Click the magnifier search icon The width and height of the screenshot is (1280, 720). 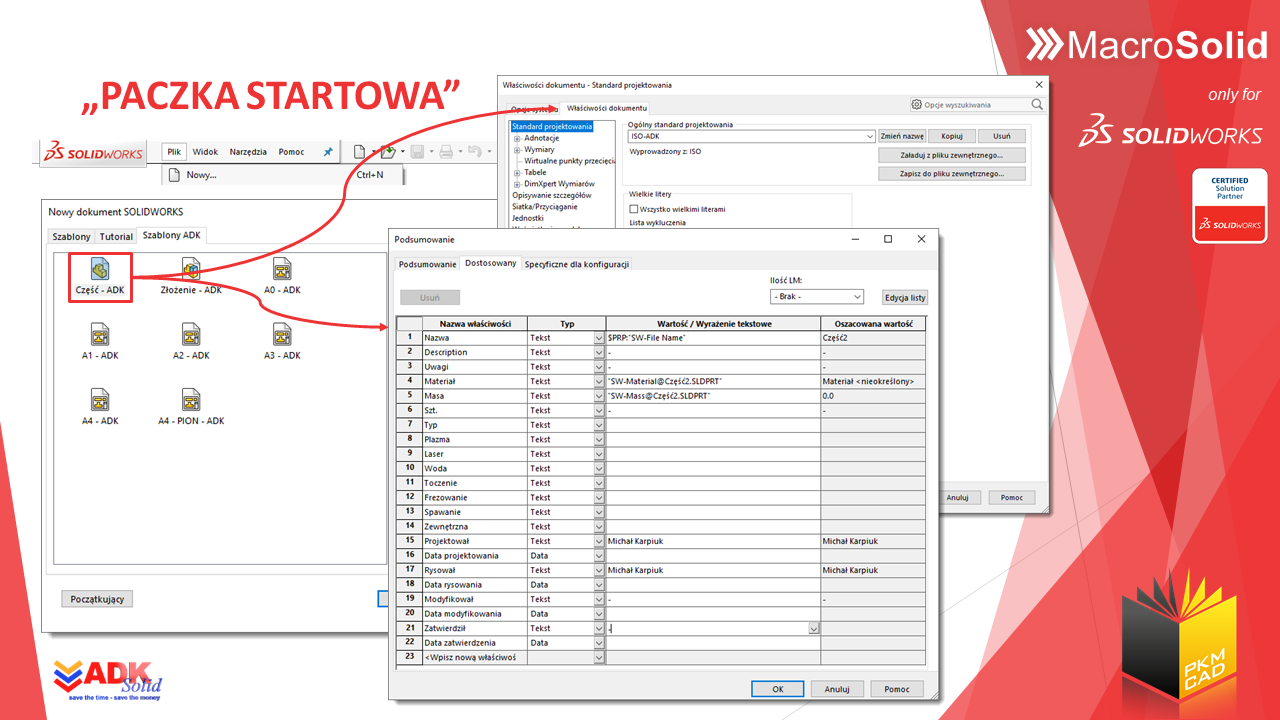(1037, 104)
